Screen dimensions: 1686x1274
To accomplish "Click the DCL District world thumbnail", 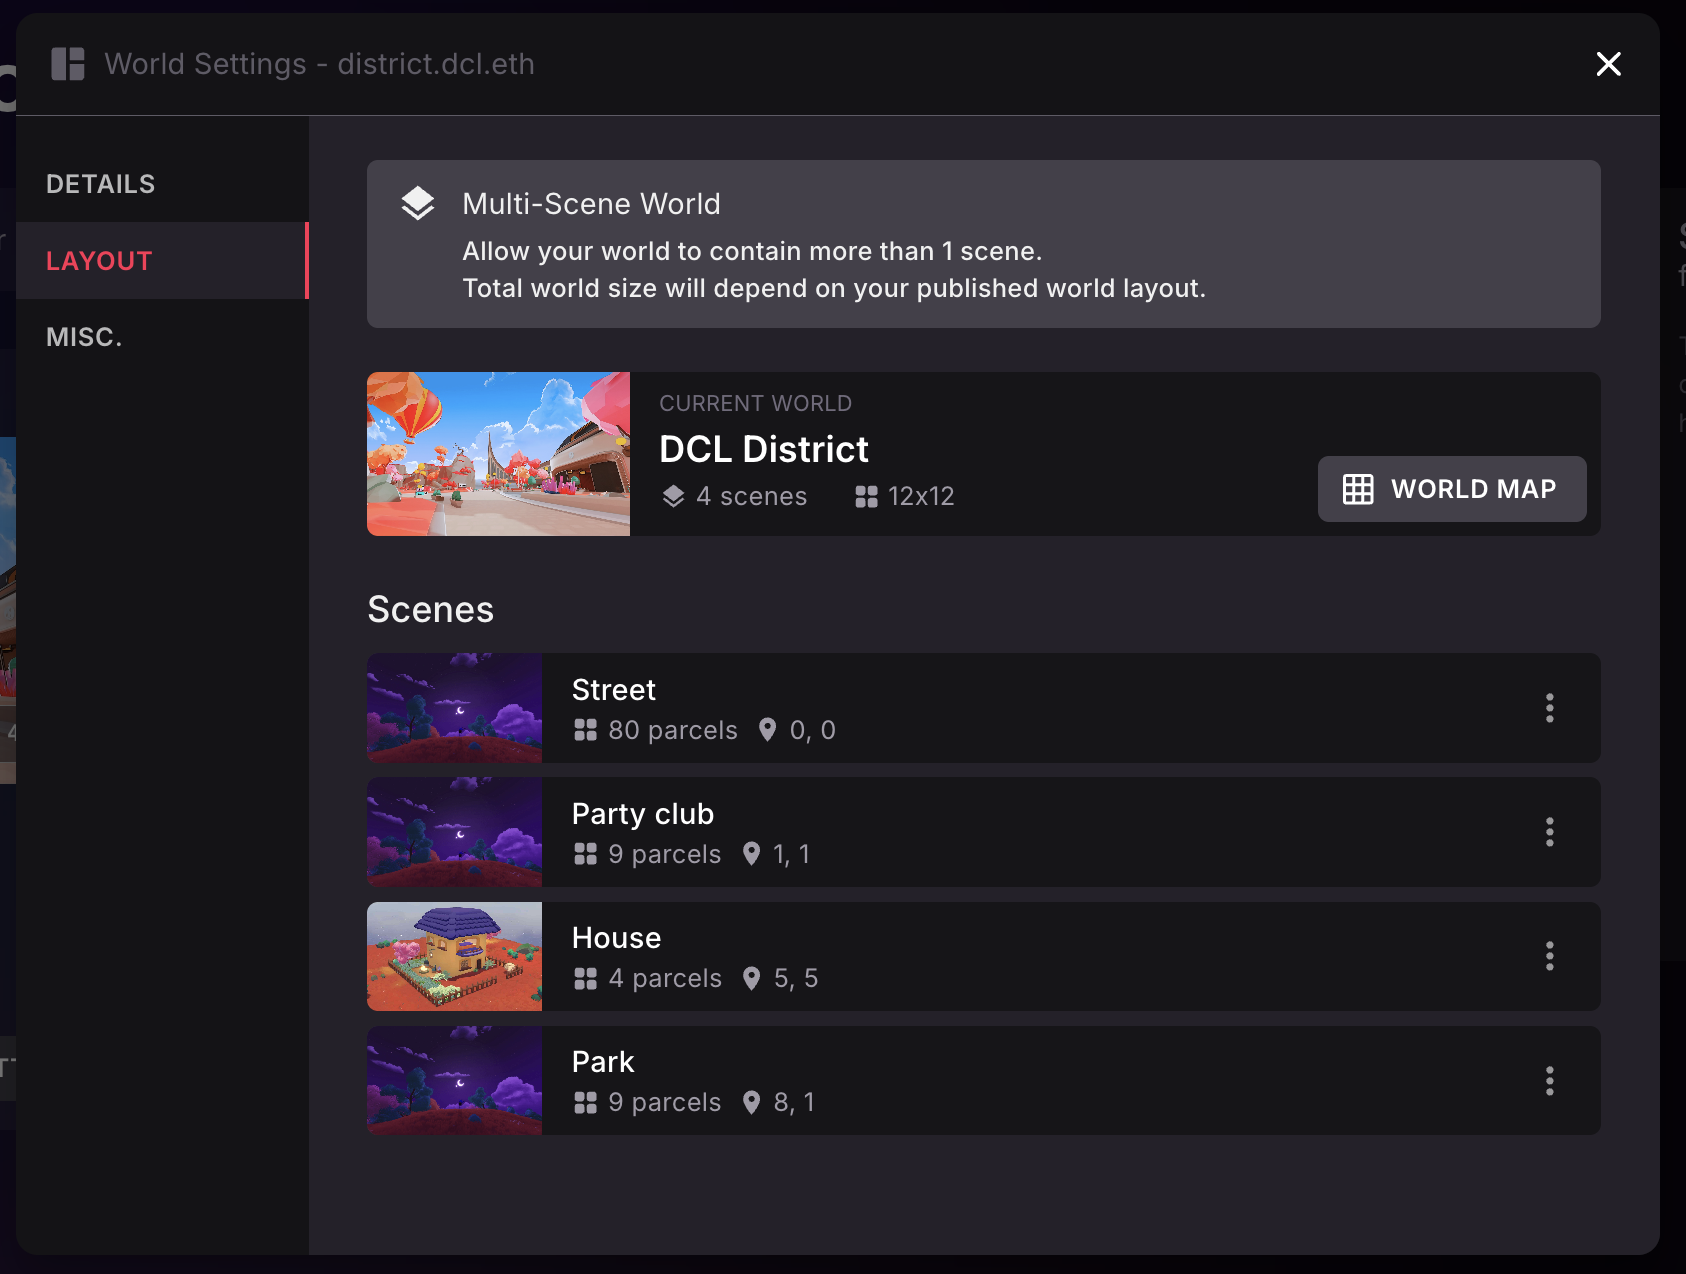I will pos(498,454).
